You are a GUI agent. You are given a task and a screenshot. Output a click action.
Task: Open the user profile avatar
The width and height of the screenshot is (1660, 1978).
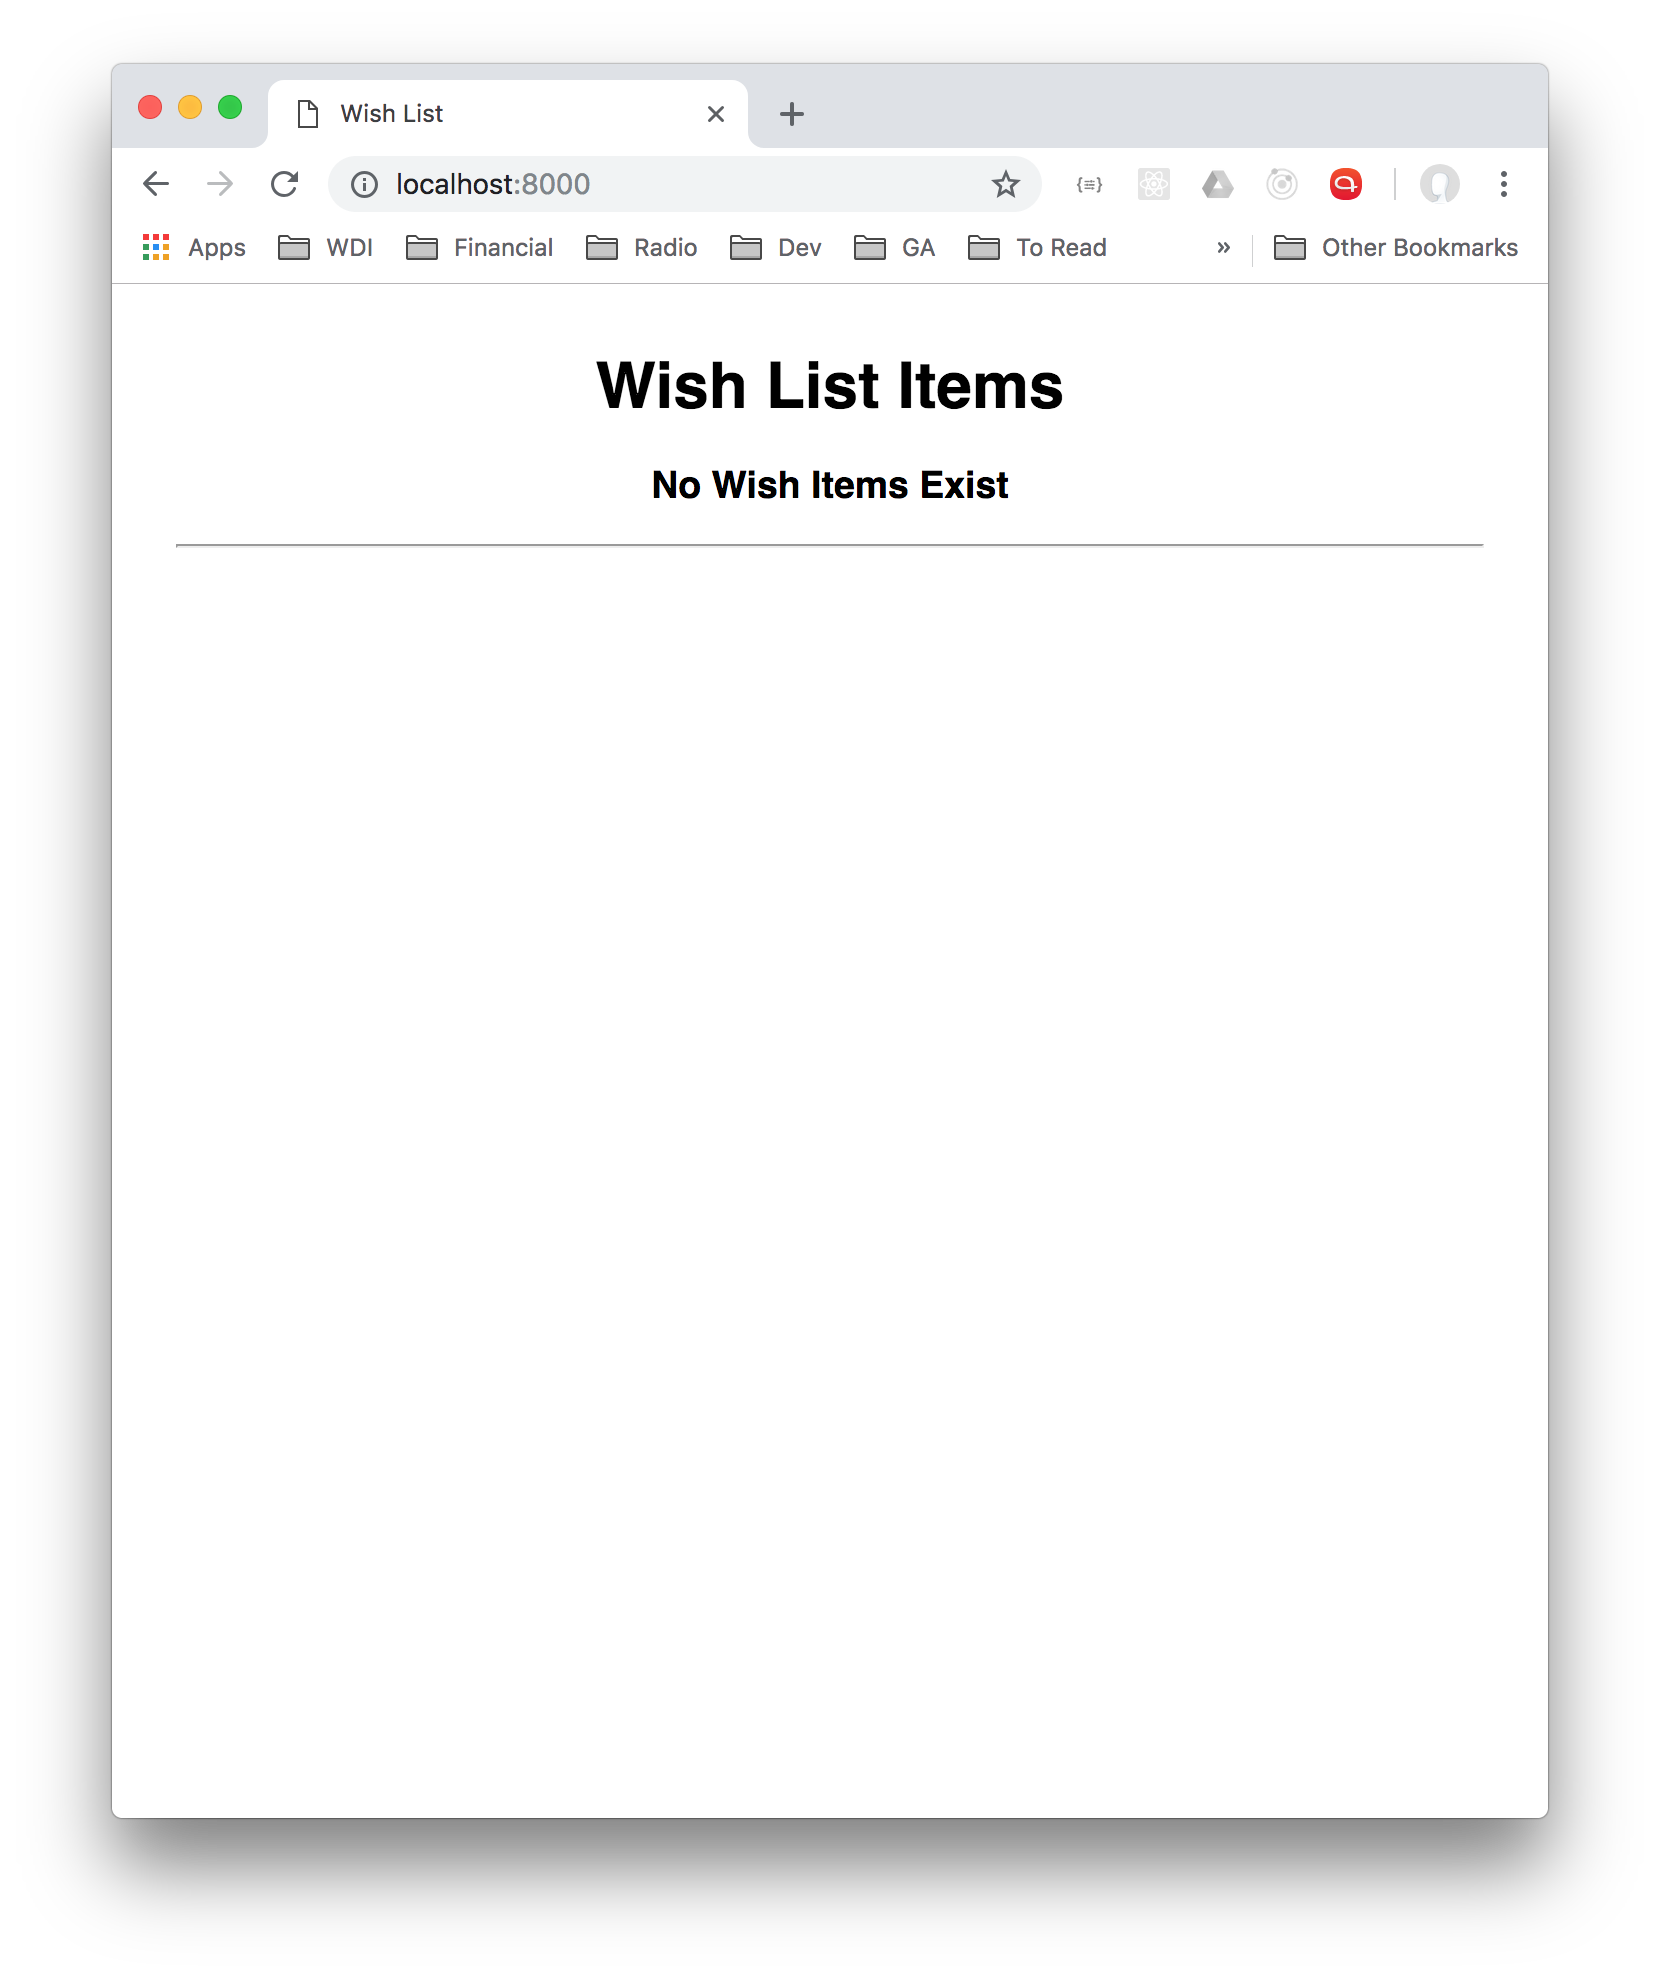click(1440, 184)
